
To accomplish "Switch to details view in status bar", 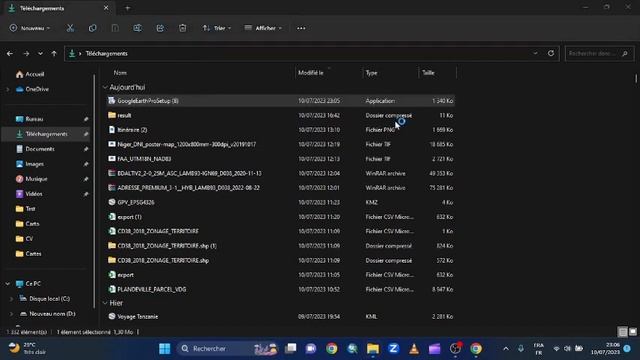I will [x=622, y=332].
